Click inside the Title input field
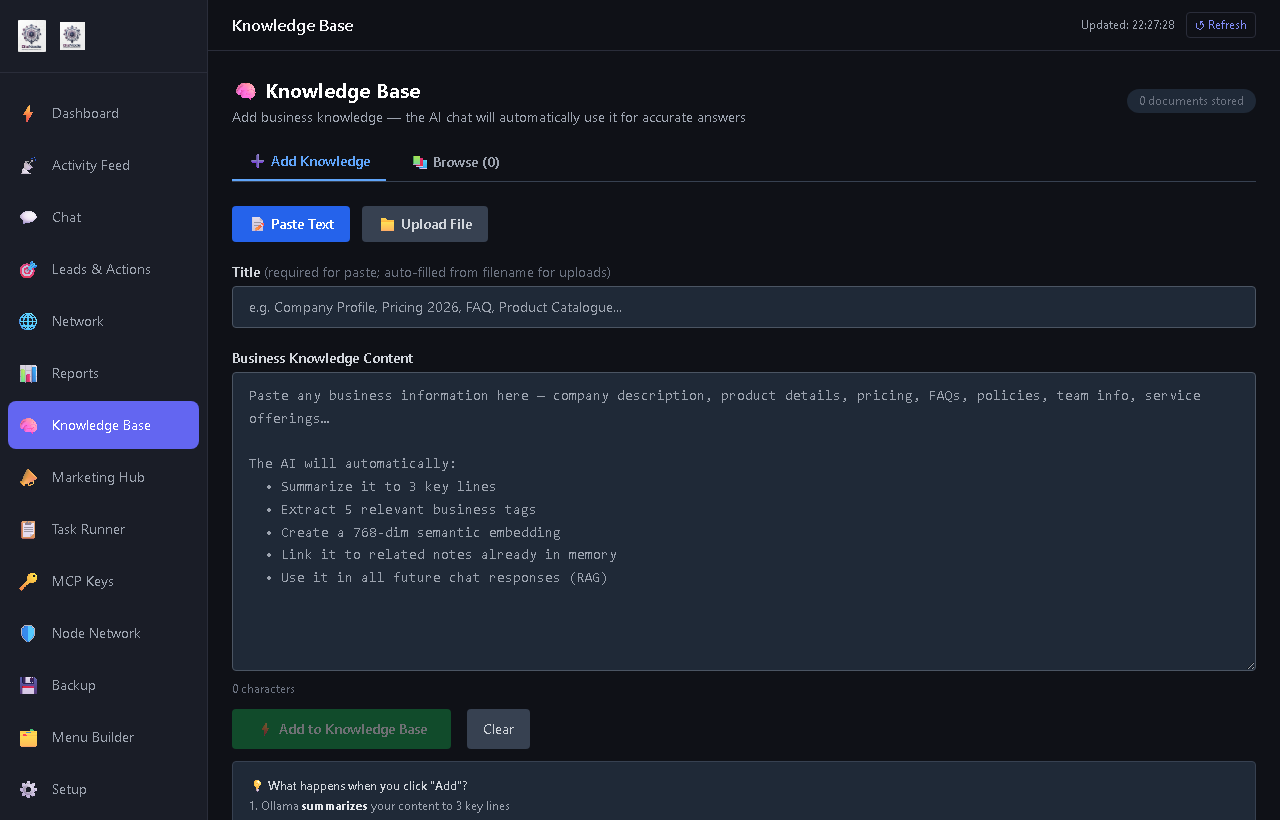 [x=743, y=307]
